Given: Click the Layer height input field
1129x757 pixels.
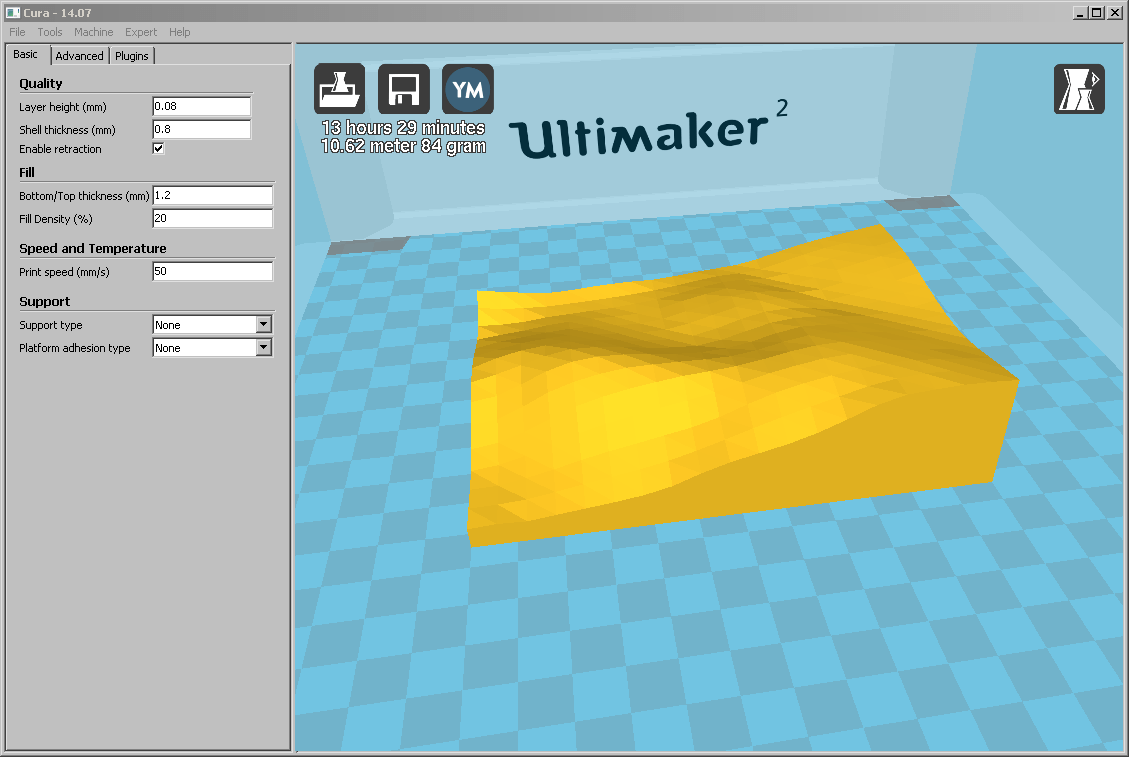Looking at the screenshot, I should (202, 106).
